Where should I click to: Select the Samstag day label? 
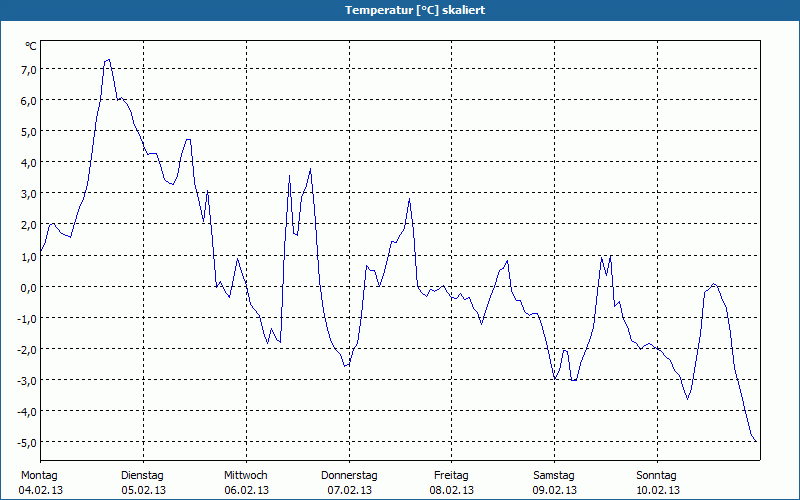pos(554,476)
